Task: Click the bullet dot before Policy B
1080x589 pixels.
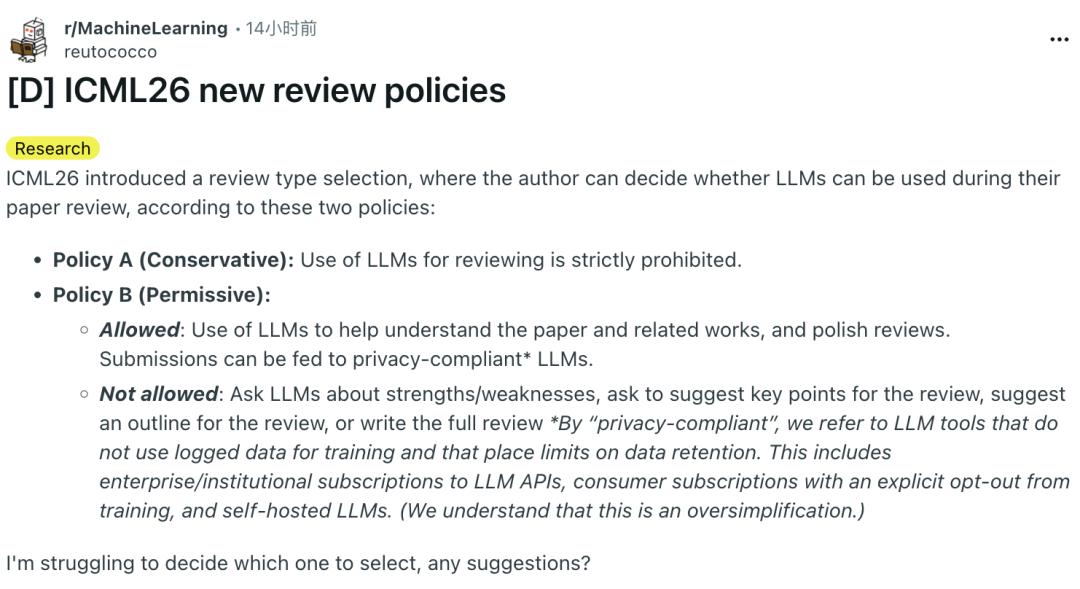Action: point(38,296)
